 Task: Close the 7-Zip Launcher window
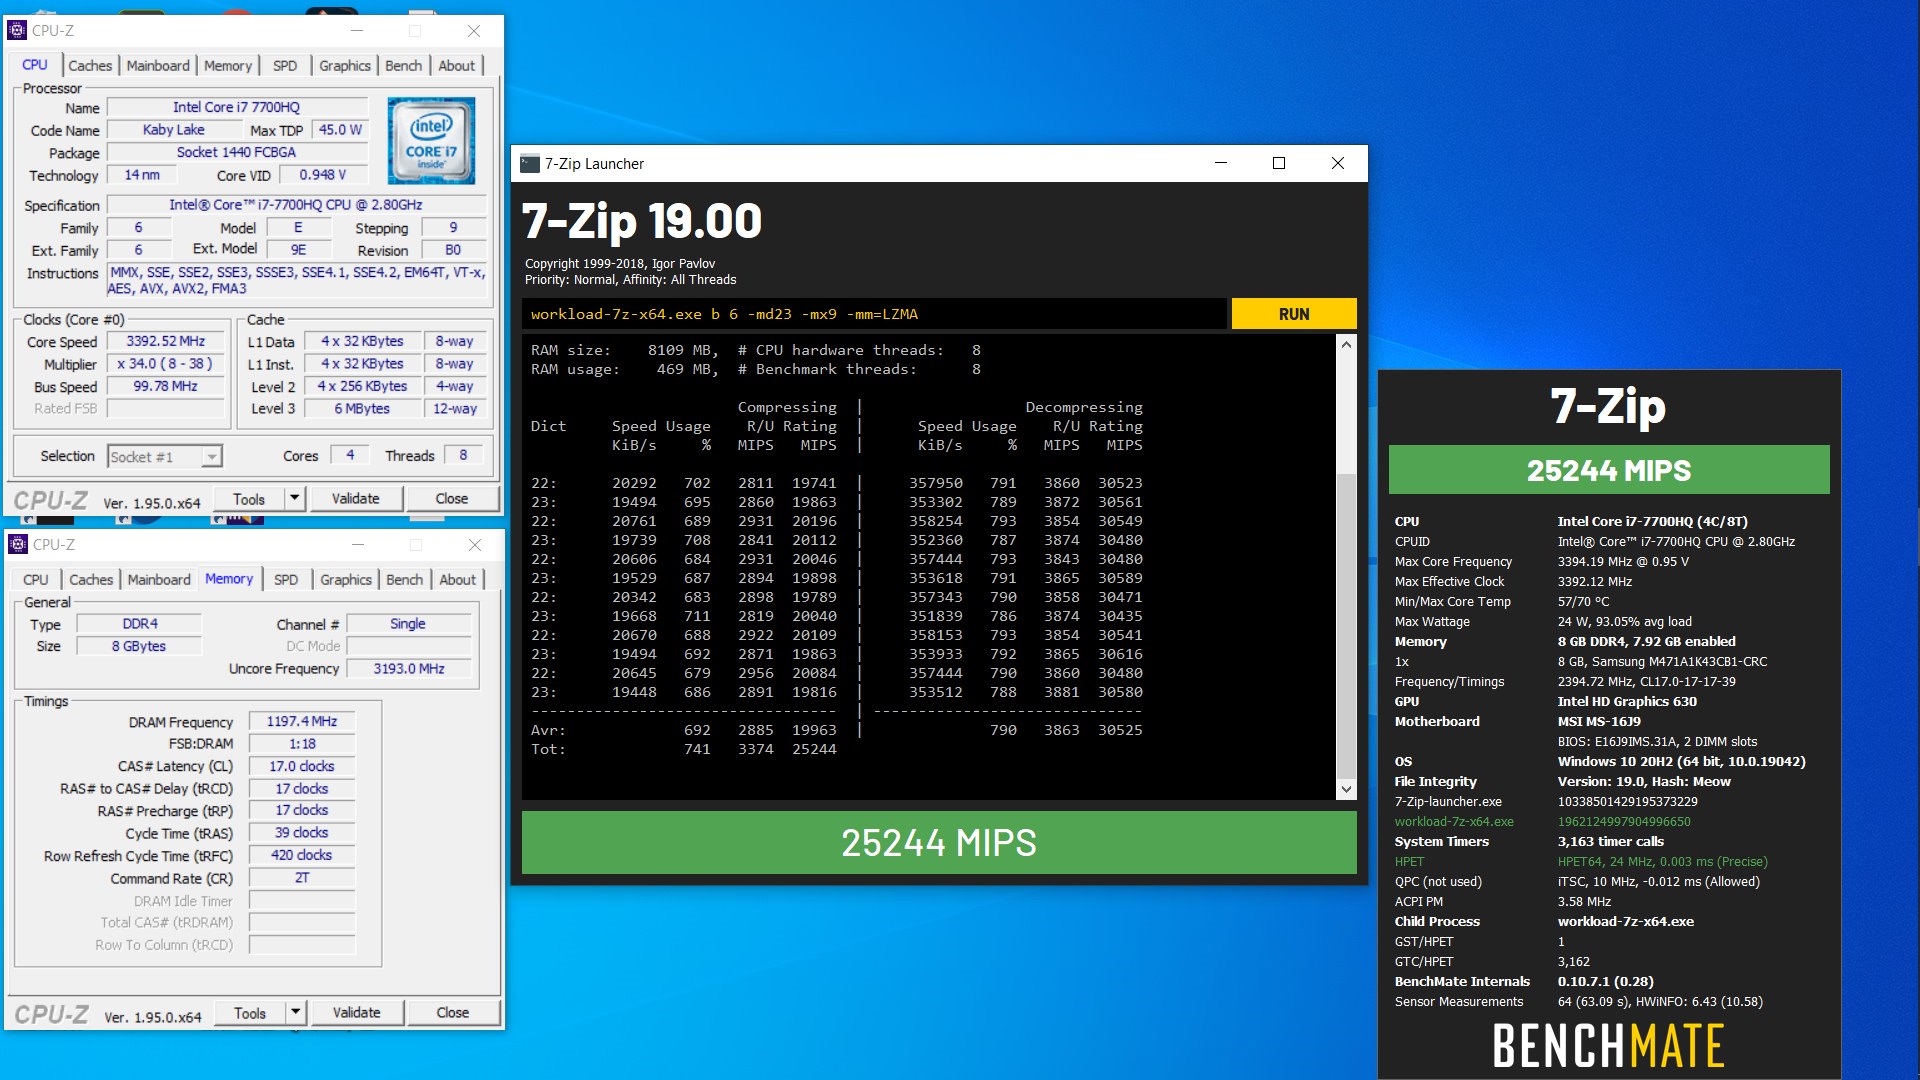1338,163
